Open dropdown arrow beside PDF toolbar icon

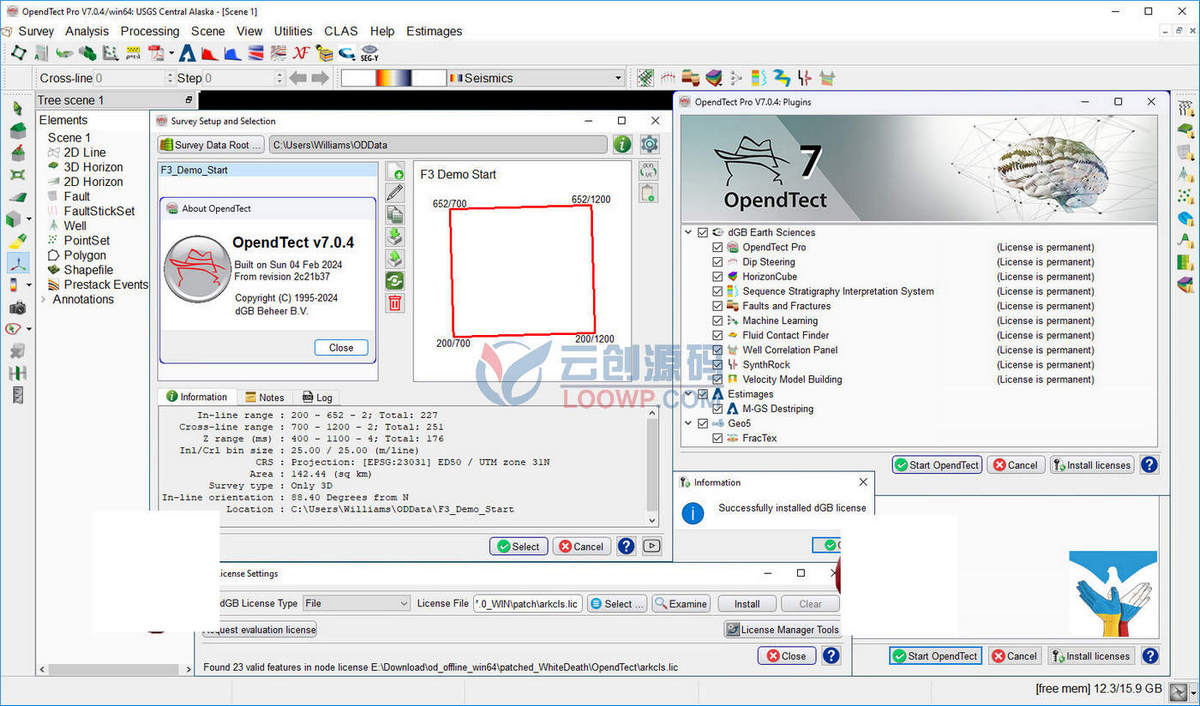[171, 53]
